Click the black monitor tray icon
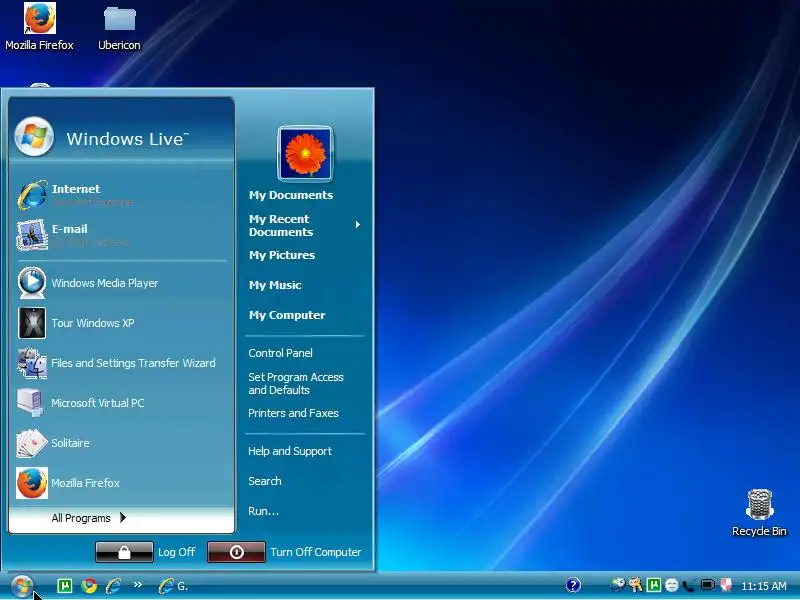Viewport: 800px width, 600px height. 708,585
